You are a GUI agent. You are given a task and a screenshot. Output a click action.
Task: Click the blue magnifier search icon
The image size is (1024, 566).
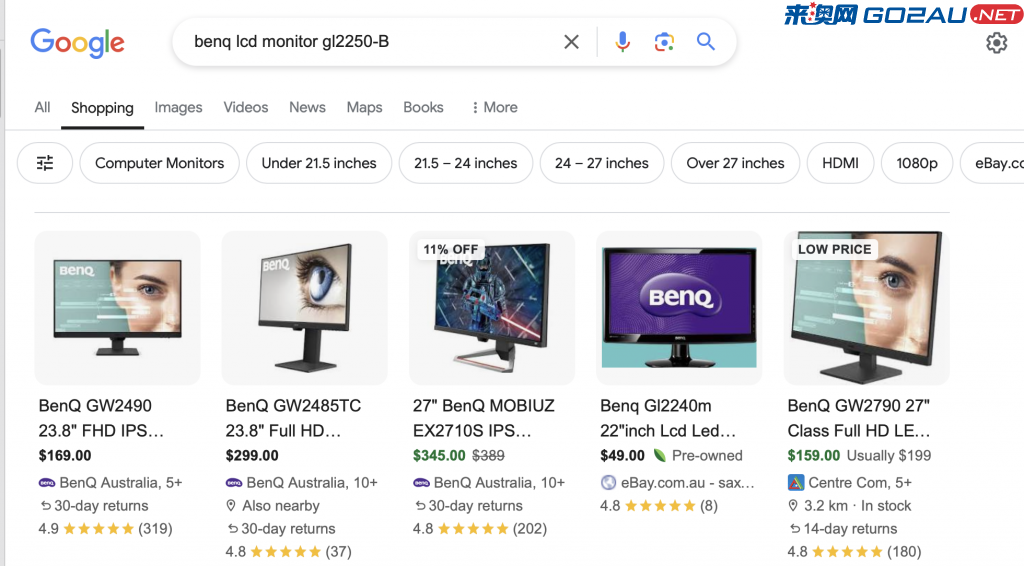(x=705, y=42)
